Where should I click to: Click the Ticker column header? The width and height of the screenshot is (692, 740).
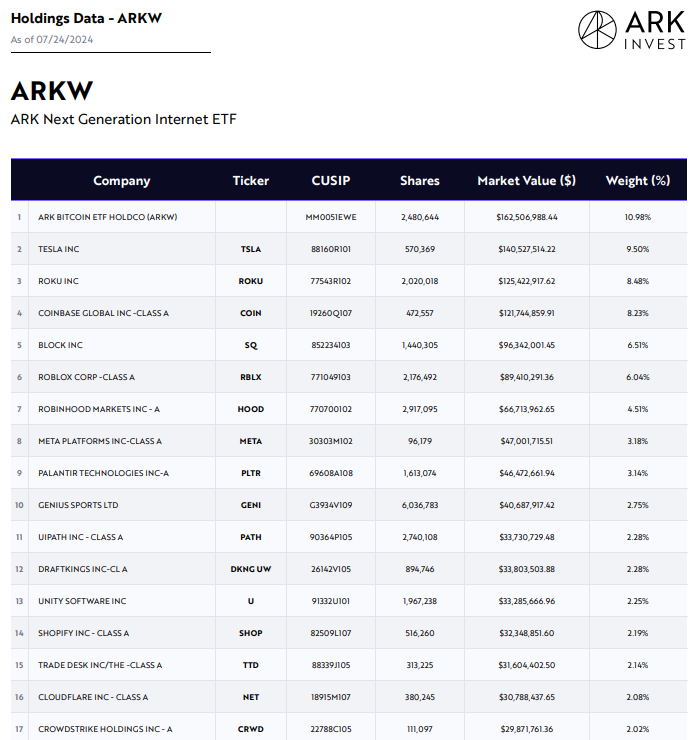(251, 181)
